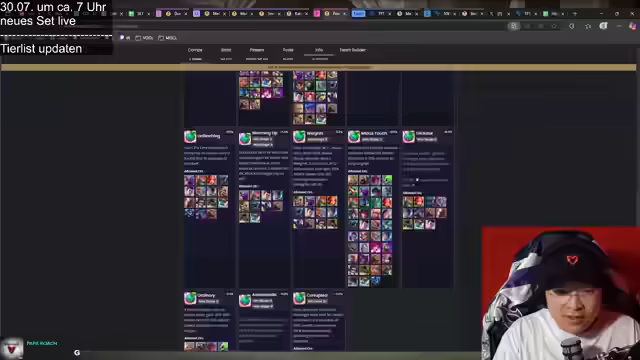The image size is (640, 360).
Task: Click the Corrupted augment icon
Action: (299, 298)
